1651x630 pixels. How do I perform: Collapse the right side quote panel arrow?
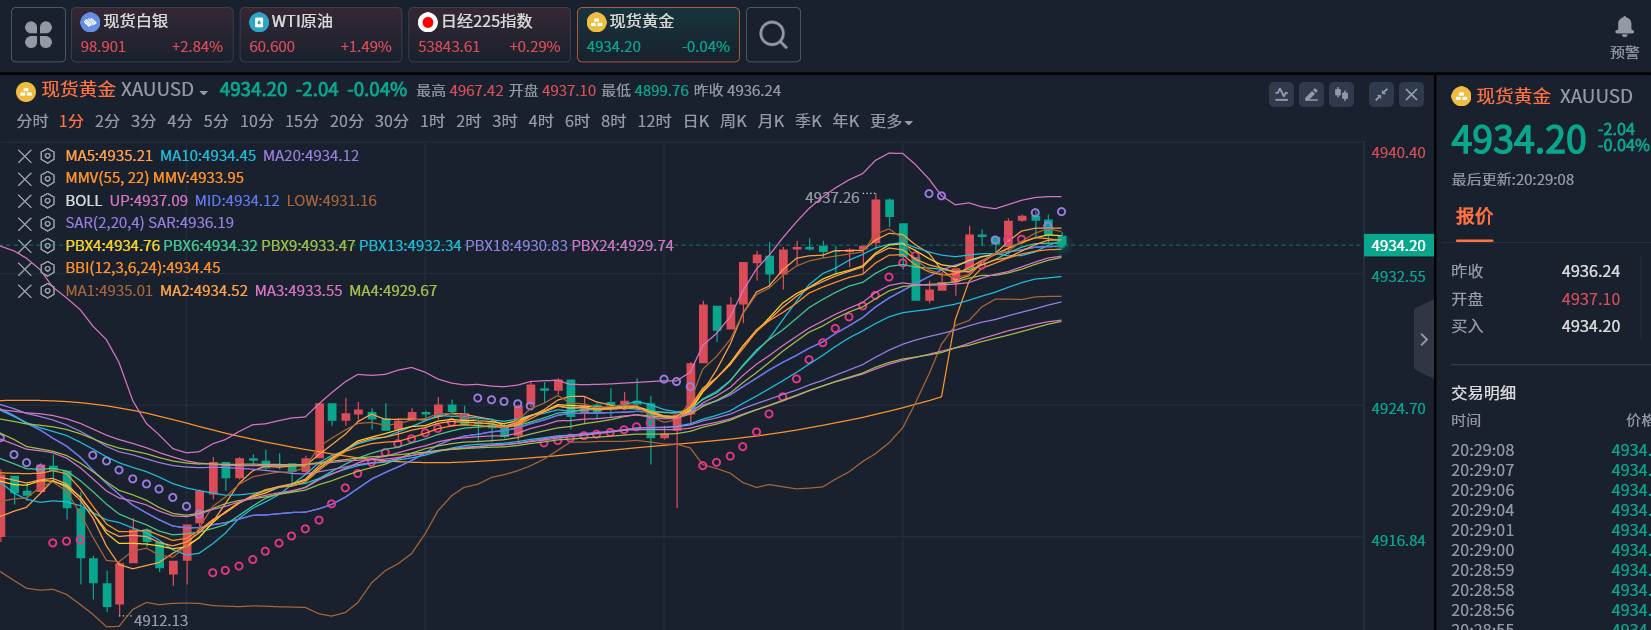(x=1423, y=340)
